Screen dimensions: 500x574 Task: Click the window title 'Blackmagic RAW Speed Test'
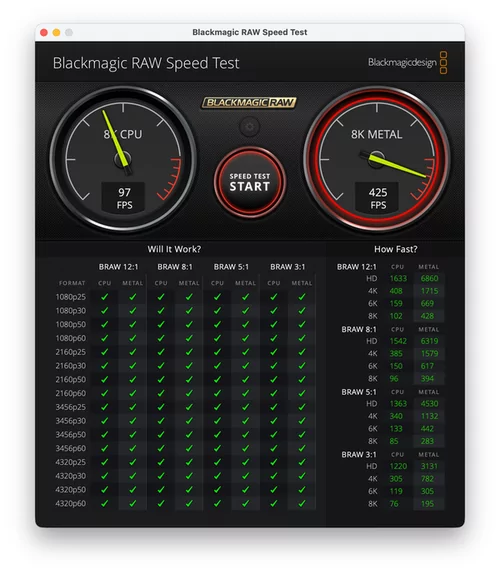[x=250, y=32]
